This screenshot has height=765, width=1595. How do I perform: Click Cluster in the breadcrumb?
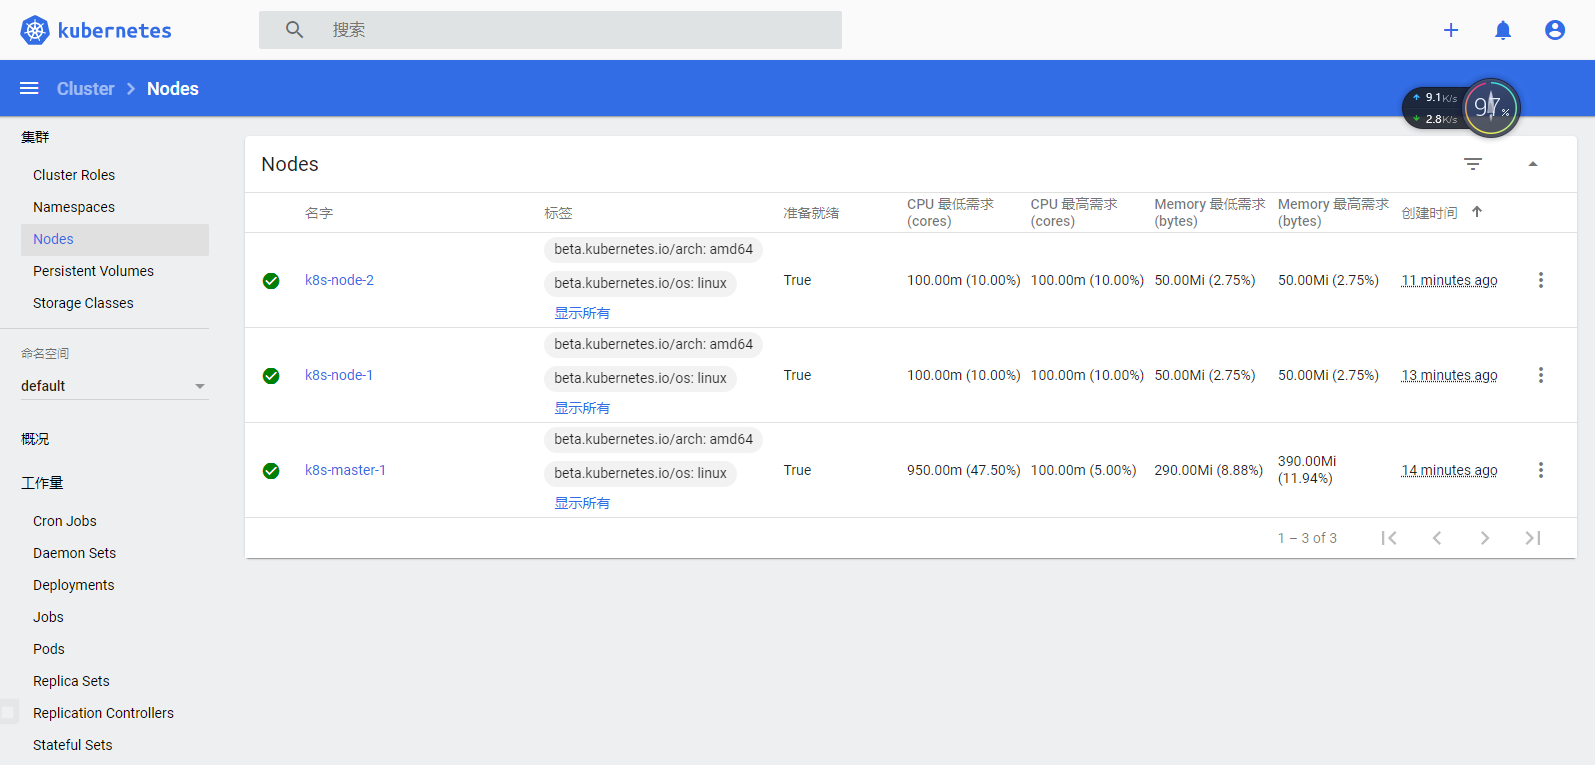click(x=85, y=88)
